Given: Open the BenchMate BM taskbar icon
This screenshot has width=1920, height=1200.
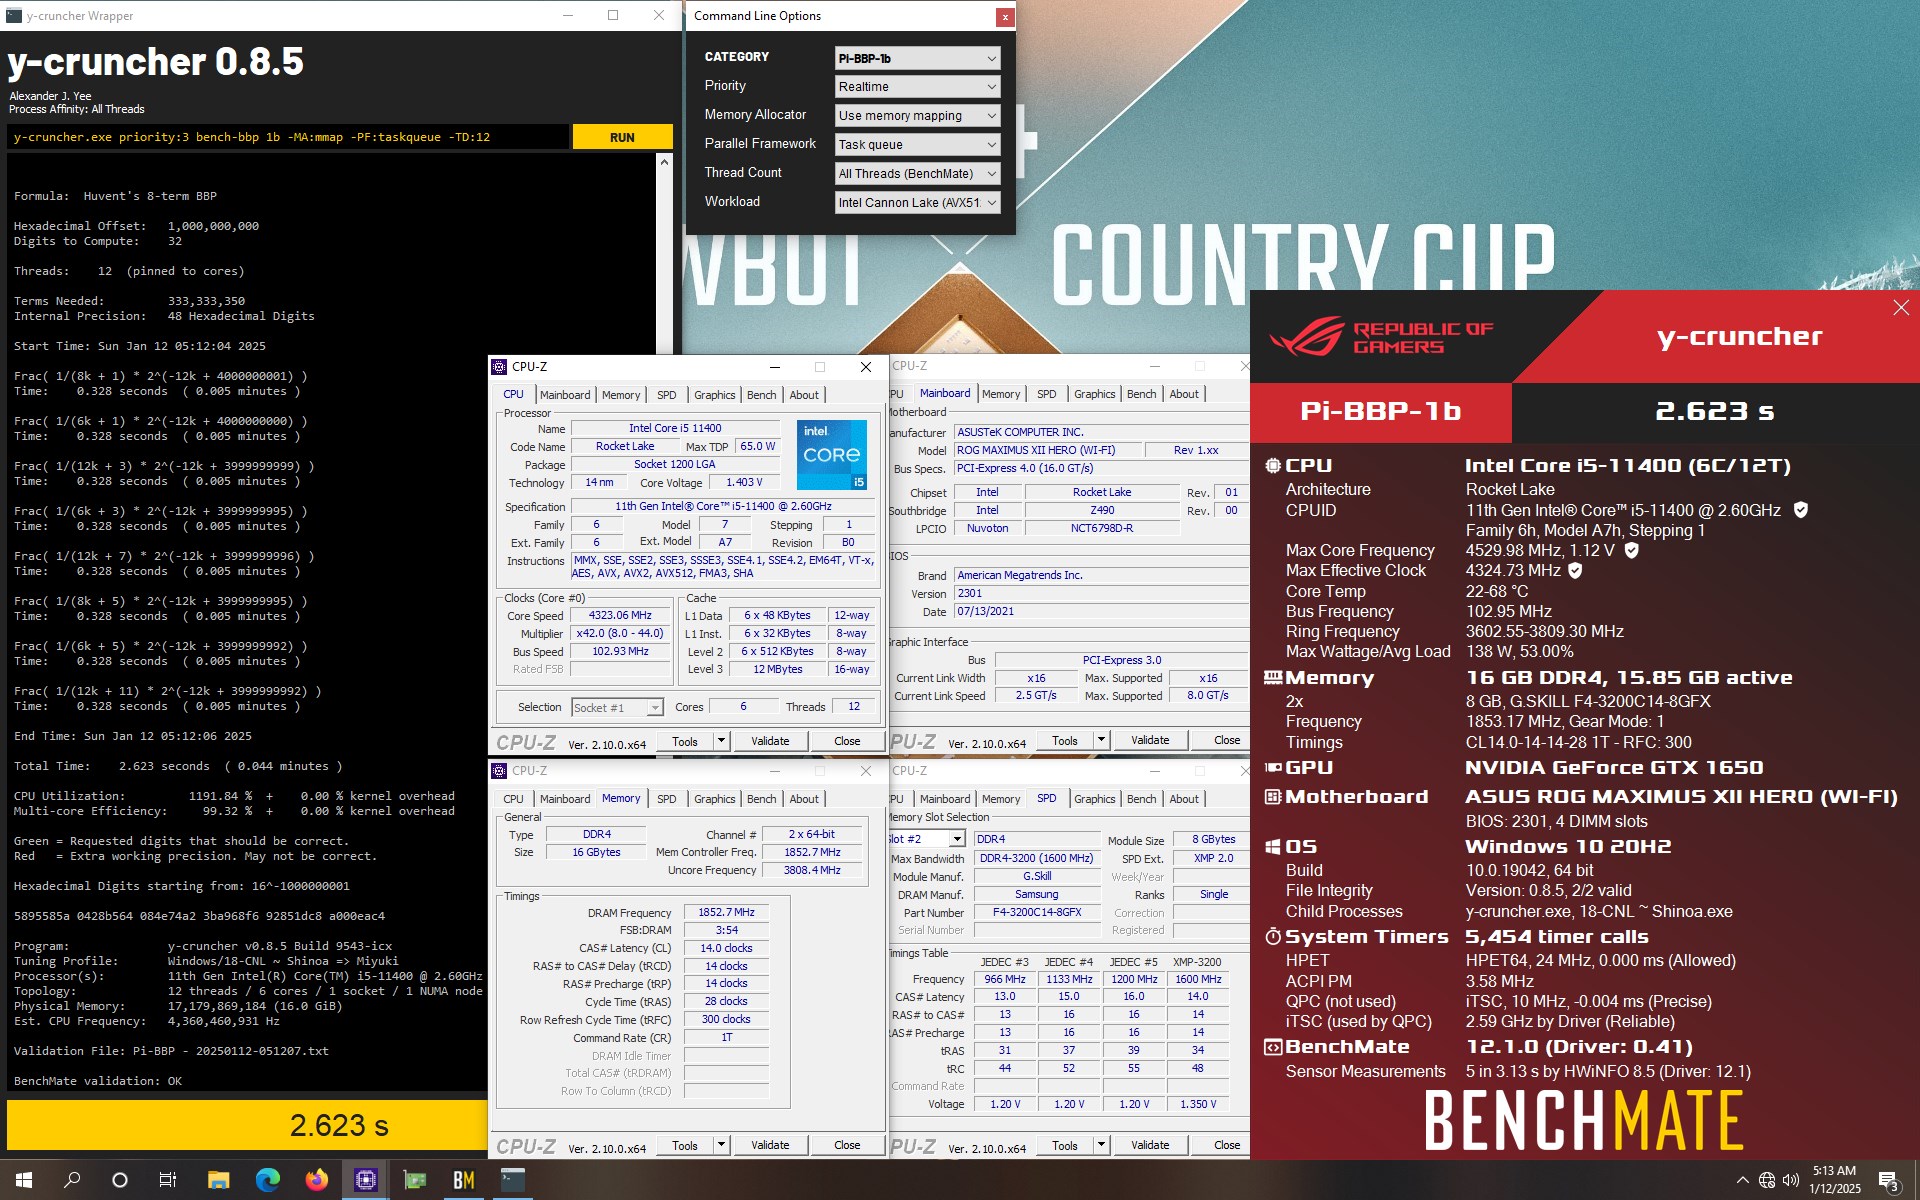Looking at the screenshot, I should pyautogui.click(x=464, y=1180).
